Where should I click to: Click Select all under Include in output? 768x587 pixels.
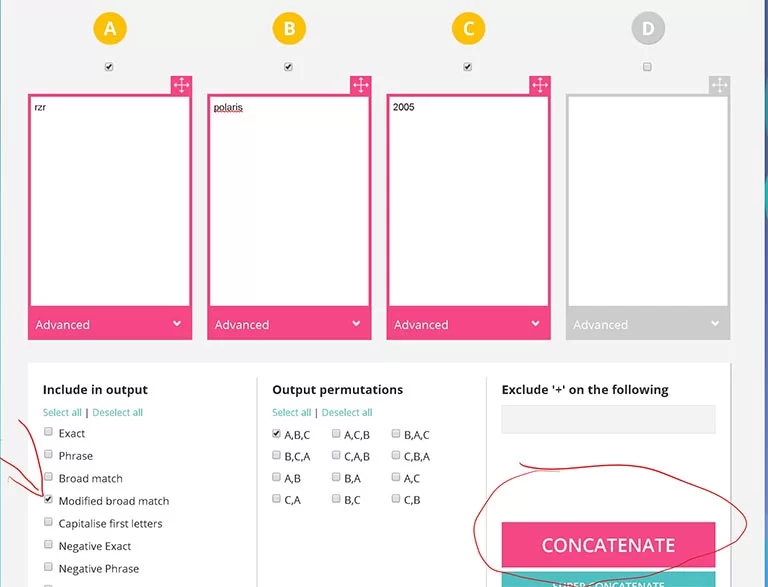tap(62, 412)
